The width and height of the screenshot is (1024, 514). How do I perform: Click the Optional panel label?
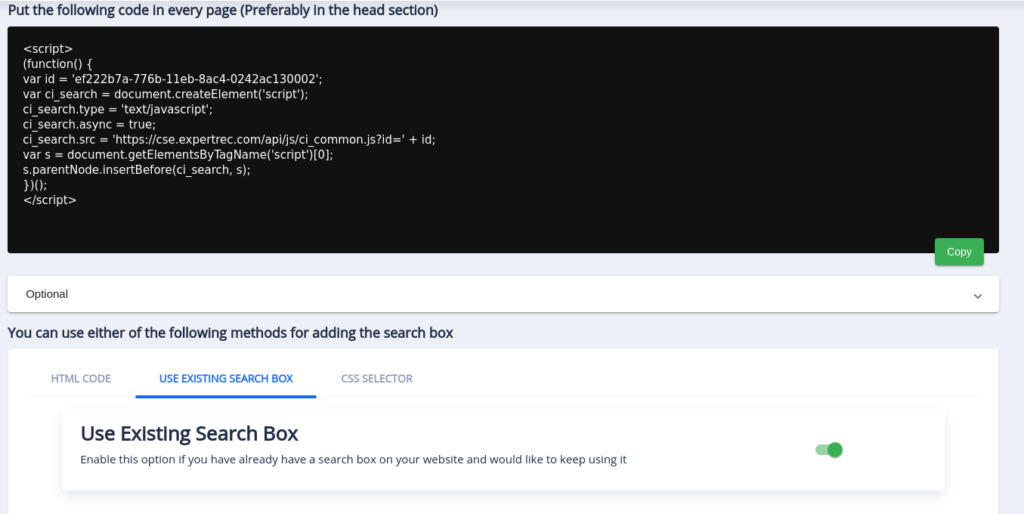click(47, 294)
